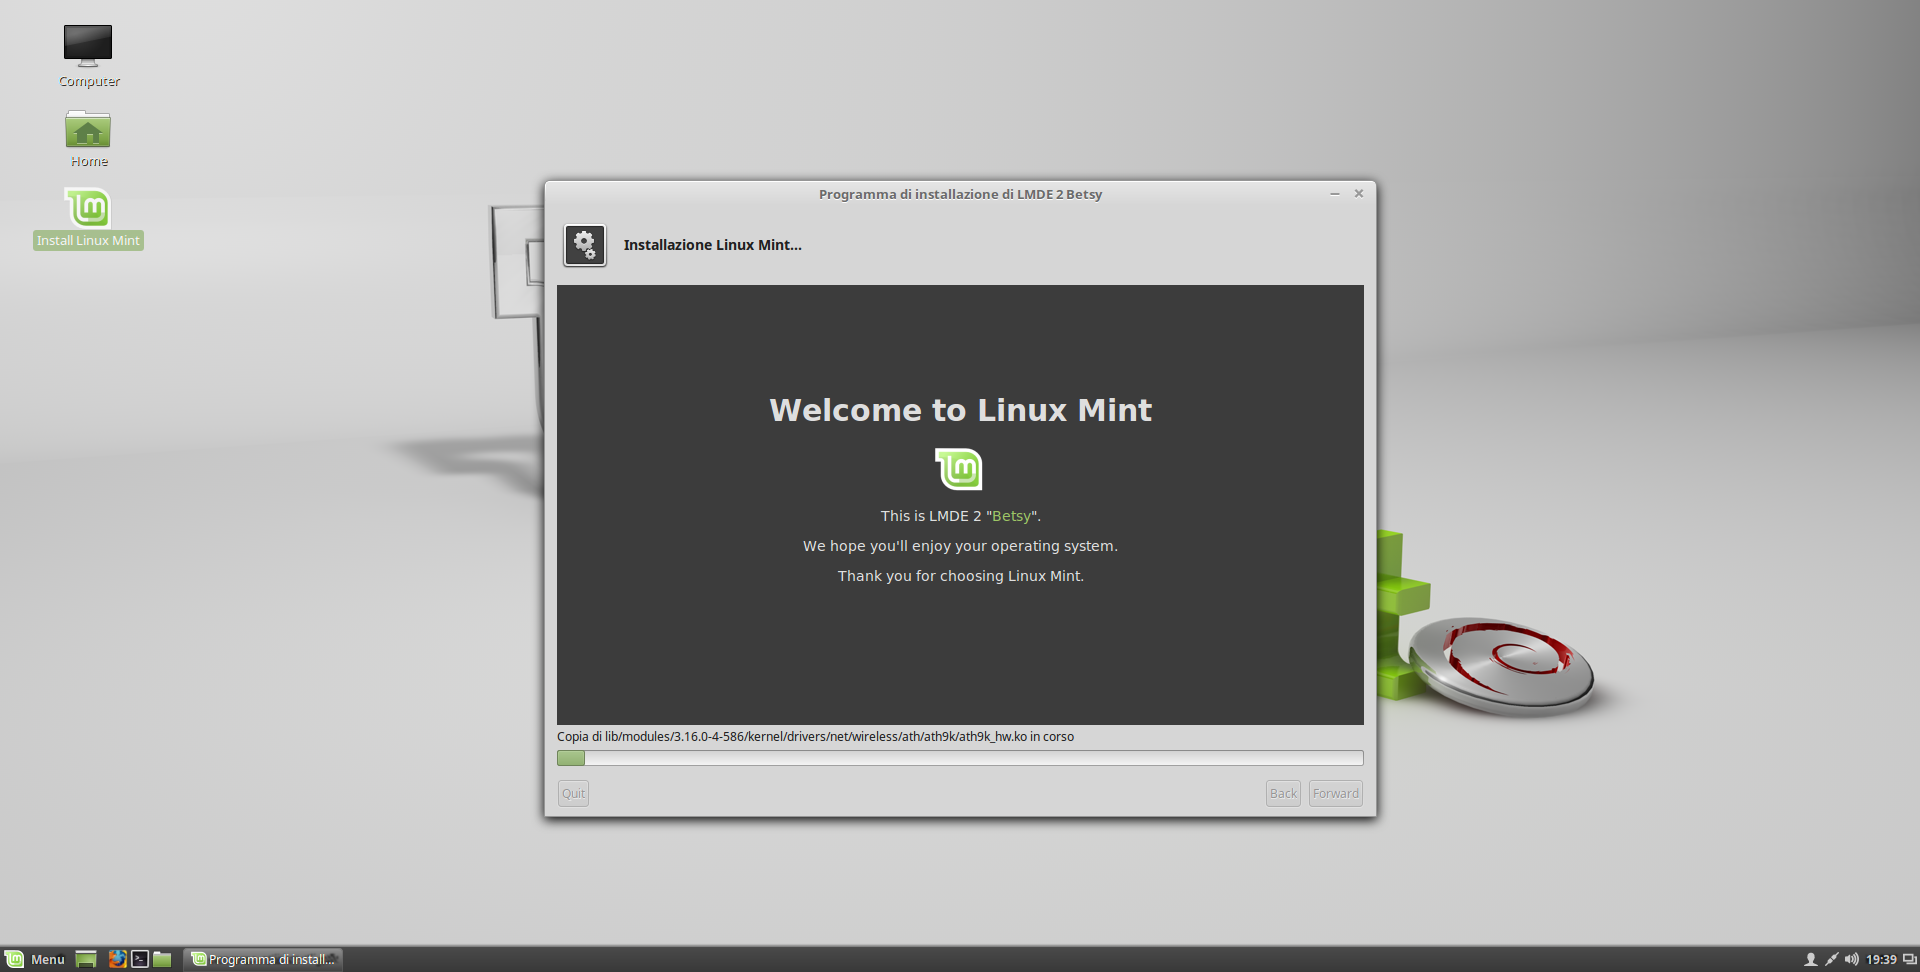Click the green Betsy word in the slide
Screen dimensions: 1920x972
1011,516
